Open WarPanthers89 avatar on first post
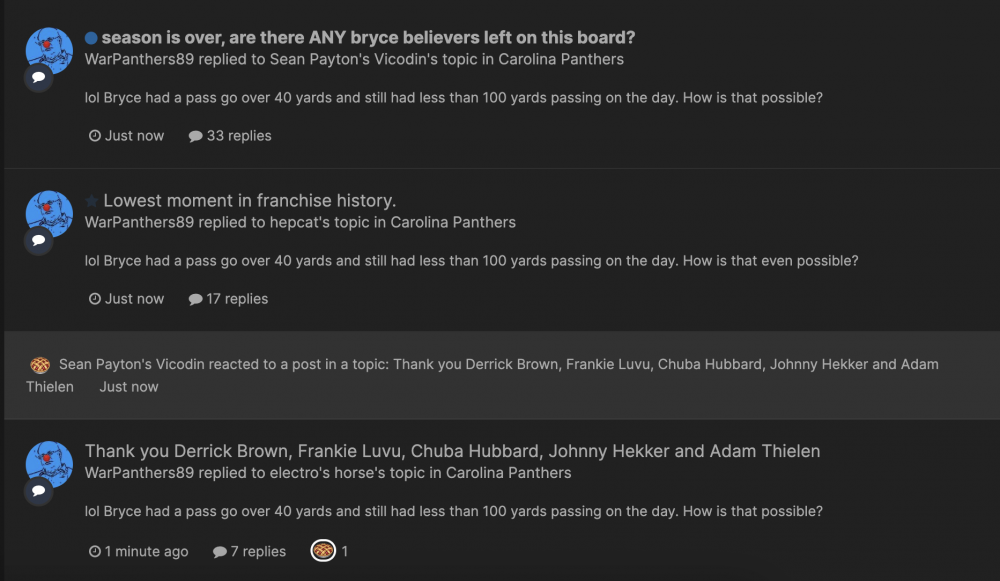Screen dimensions: 1000x581 click(48, 50)
